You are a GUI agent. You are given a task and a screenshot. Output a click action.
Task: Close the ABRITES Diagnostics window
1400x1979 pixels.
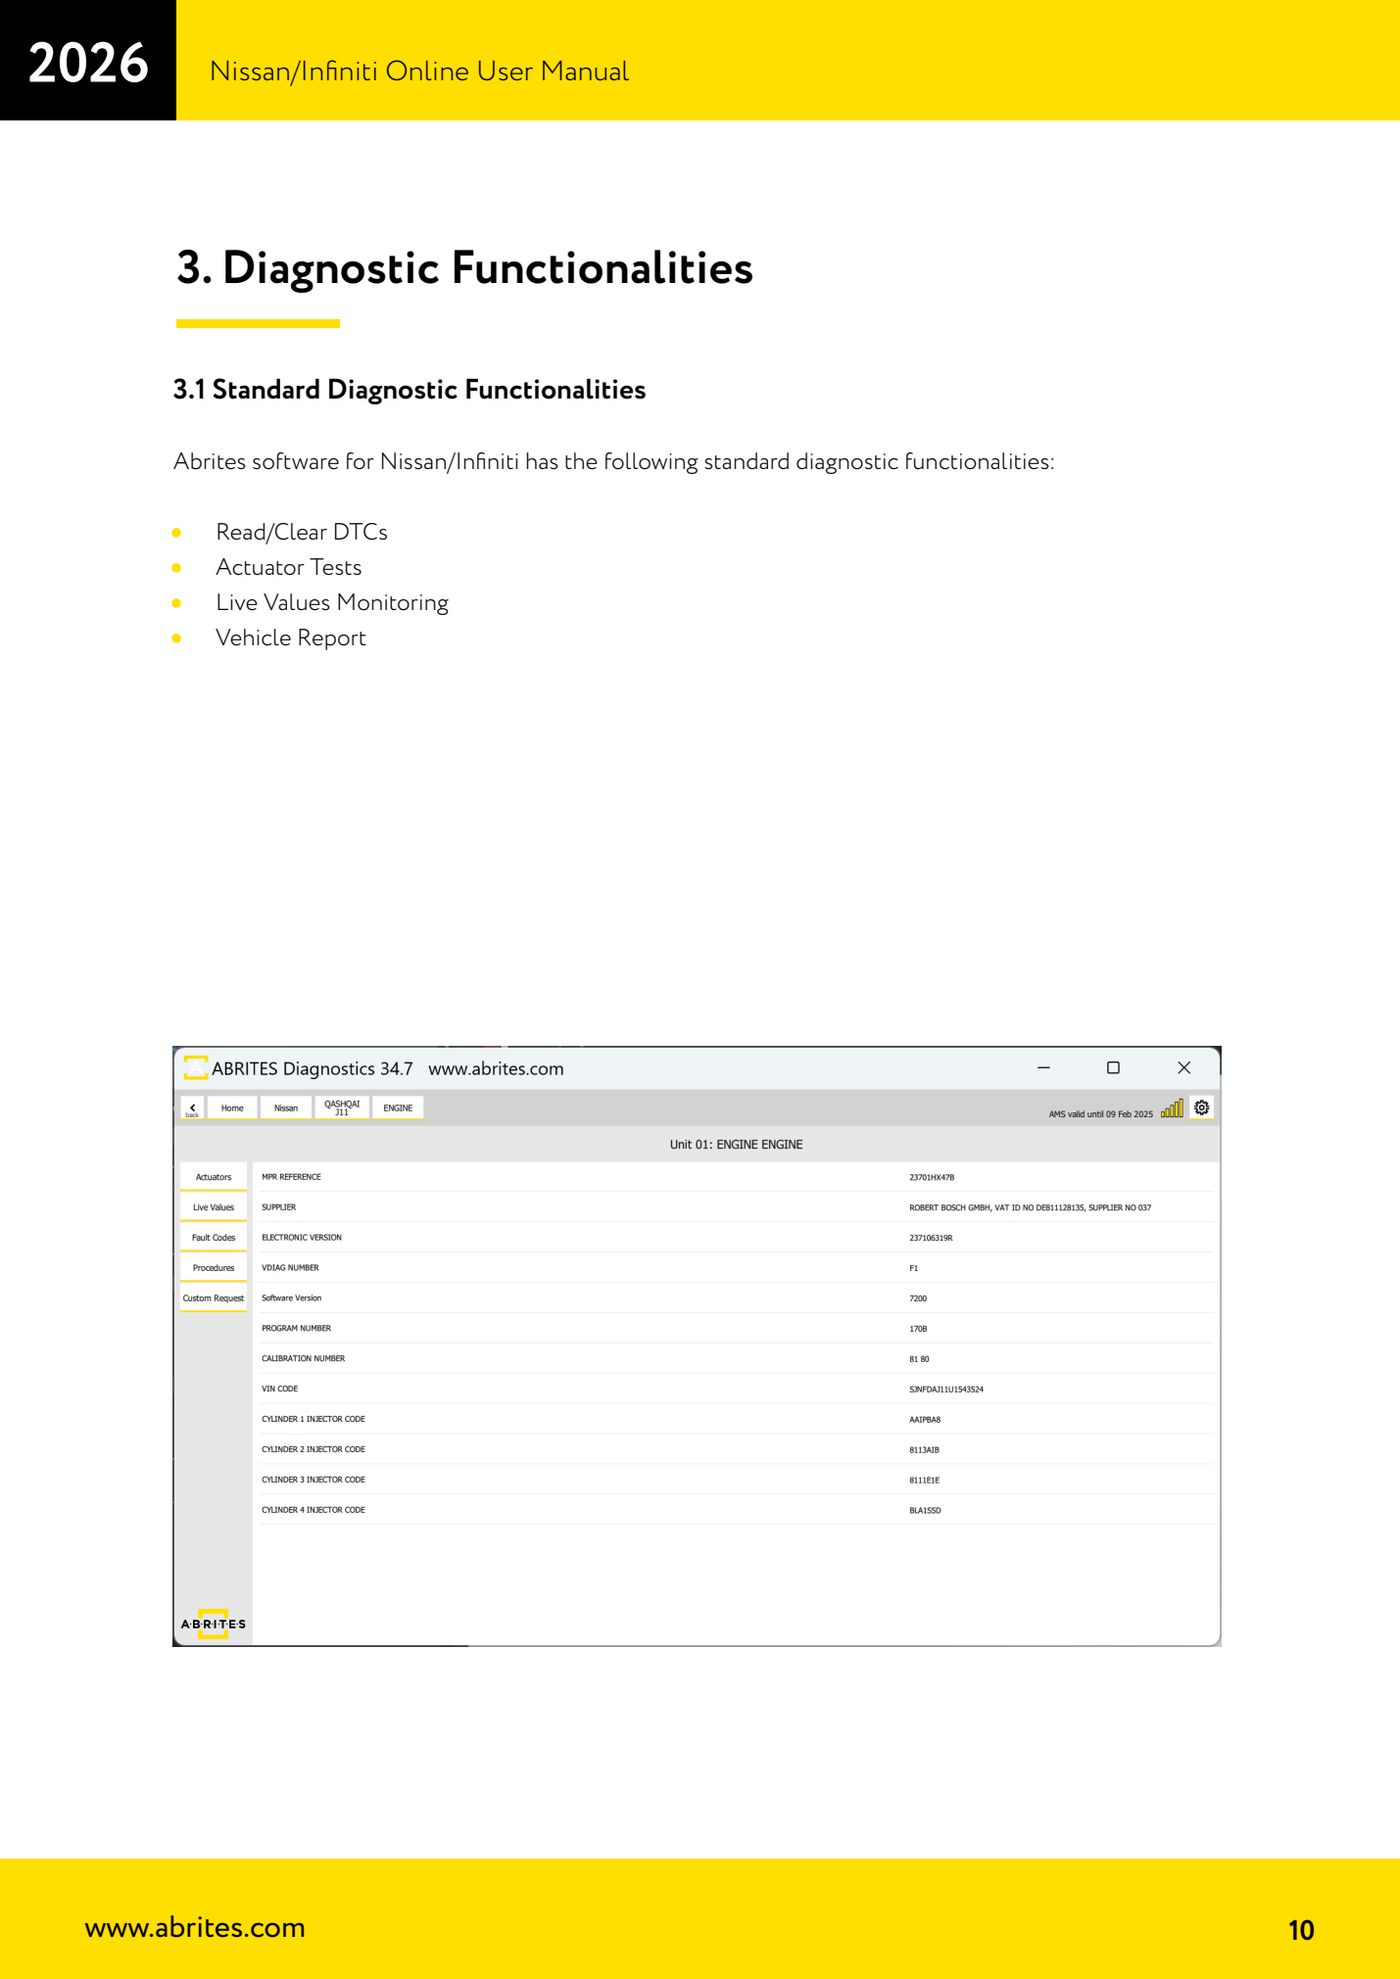click(x=1184, y=1068)
